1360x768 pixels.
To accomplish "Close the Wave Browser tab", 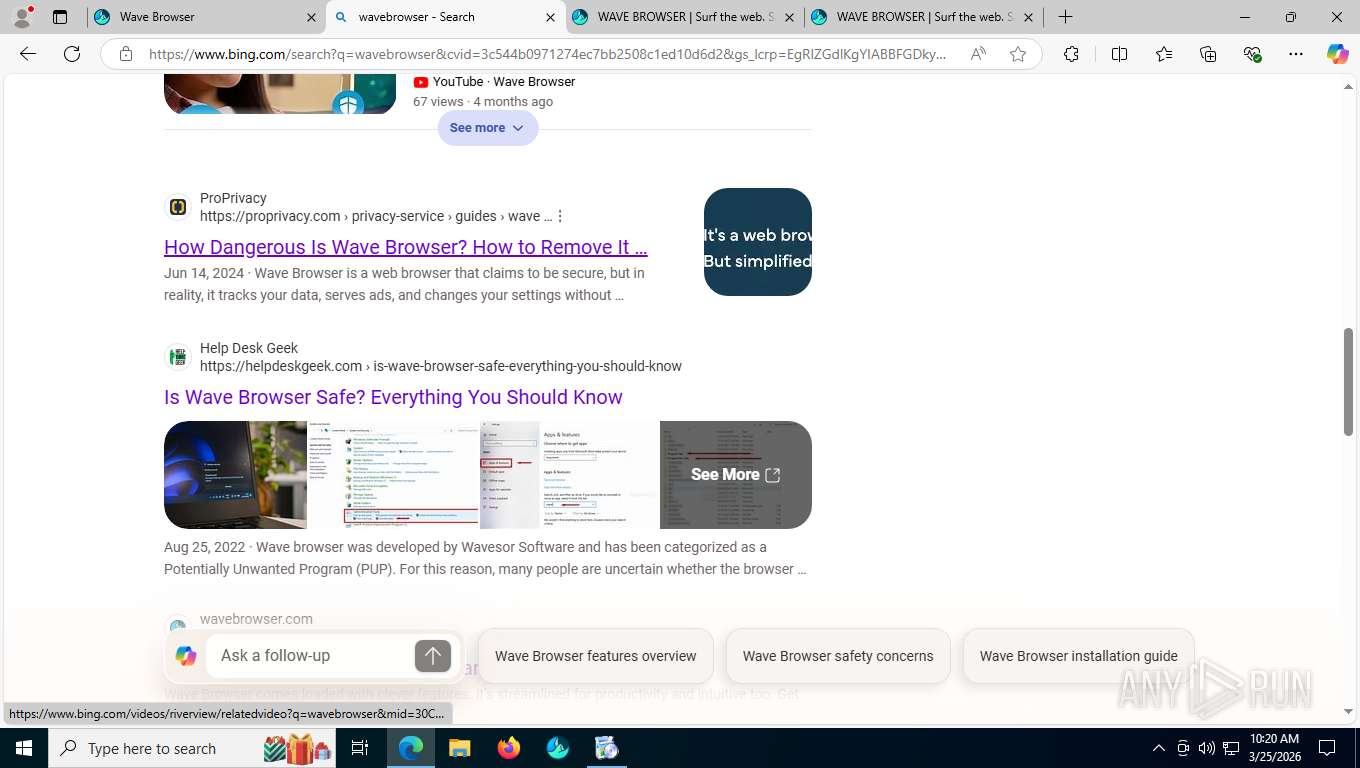I will click(311, 17).
